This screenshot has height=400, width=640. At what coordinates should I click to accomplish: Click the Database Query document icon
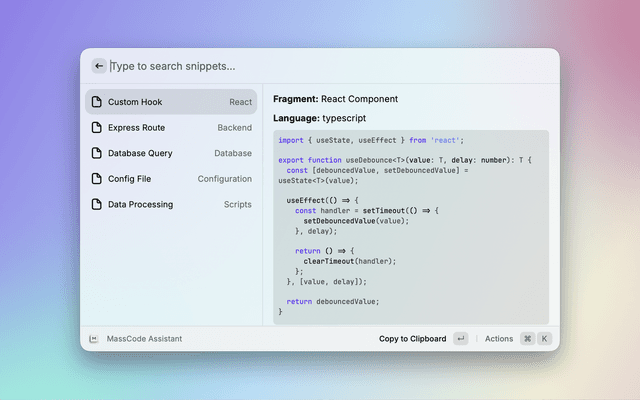coord(97,153)
